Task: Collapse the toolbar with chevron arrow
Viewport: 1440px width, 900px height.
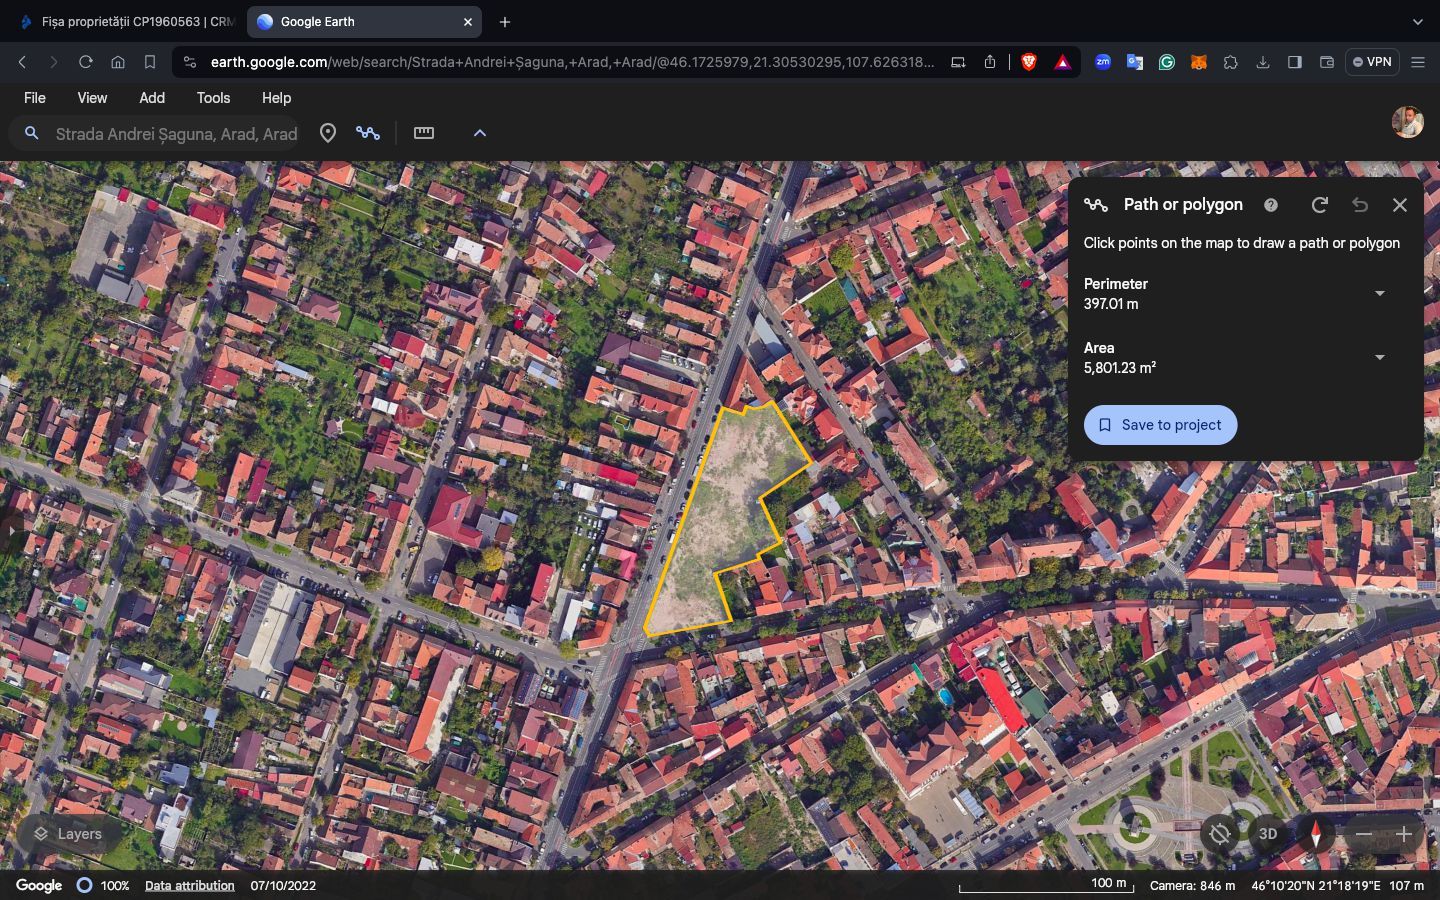Action: [479, 133]
